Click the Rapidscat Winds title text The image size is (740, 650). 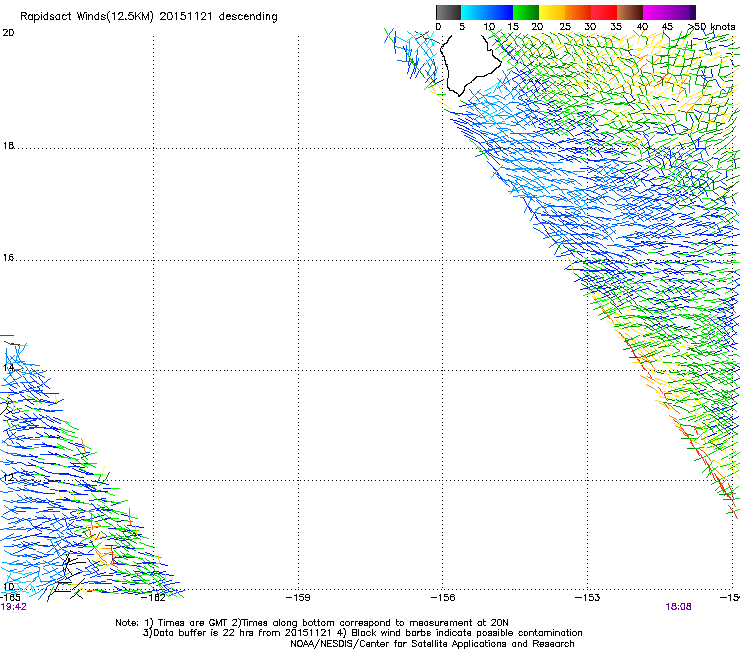[x=149, y=17]
